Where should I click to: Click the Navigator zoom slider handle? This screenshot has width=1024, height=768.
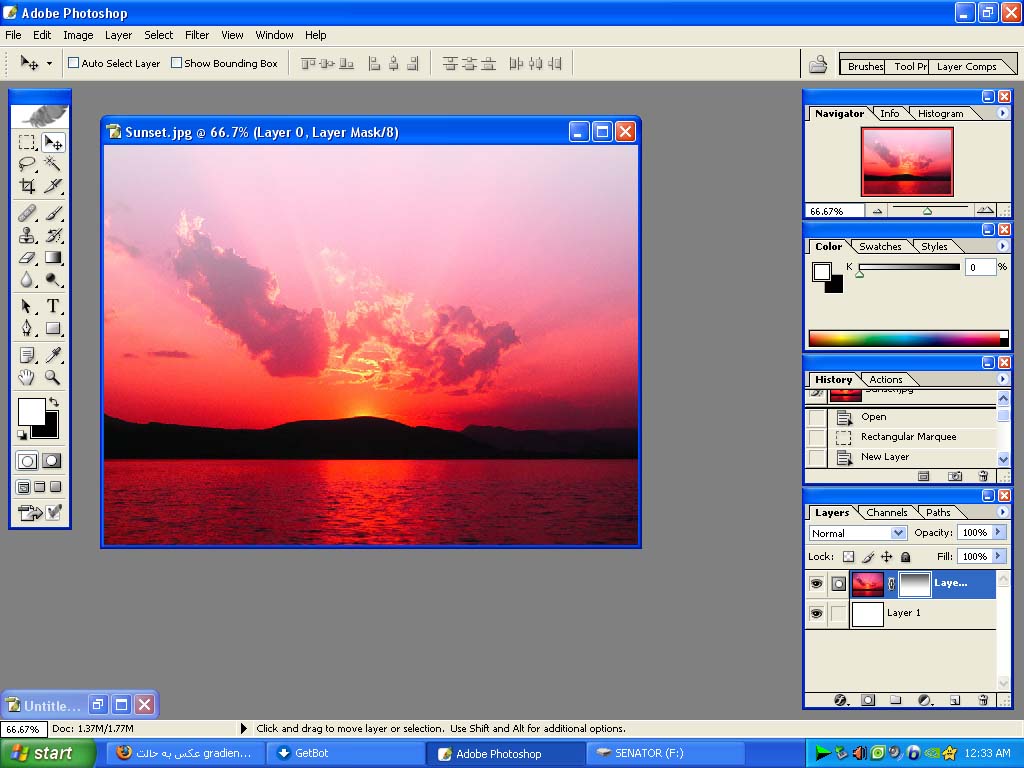click(x=927, y=211)
